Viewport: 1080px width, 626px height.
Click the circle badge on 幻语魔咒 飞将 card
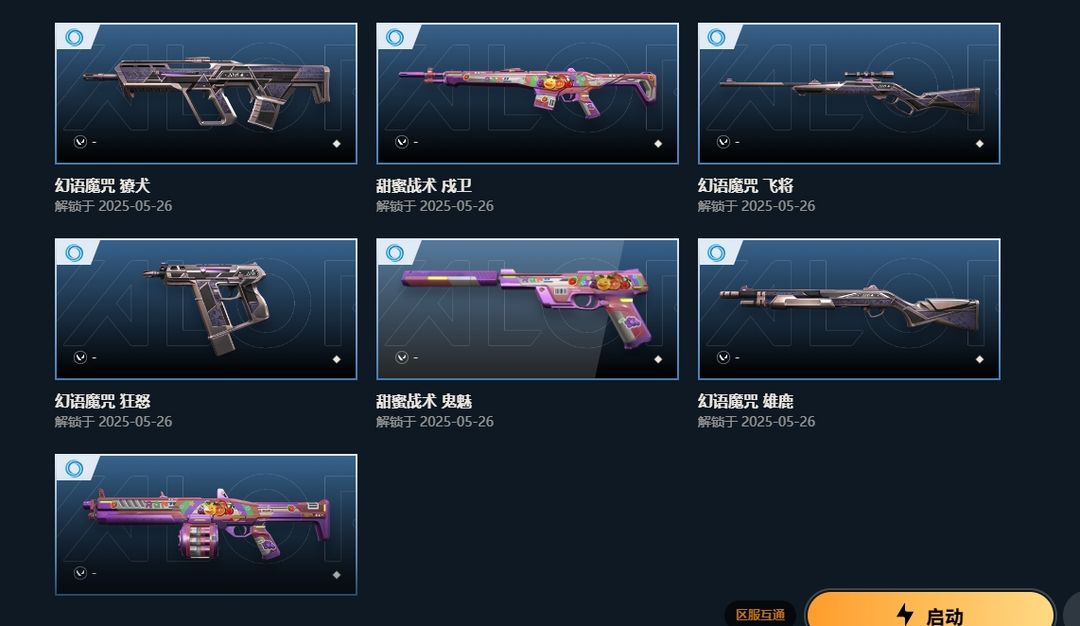(716, 37)
